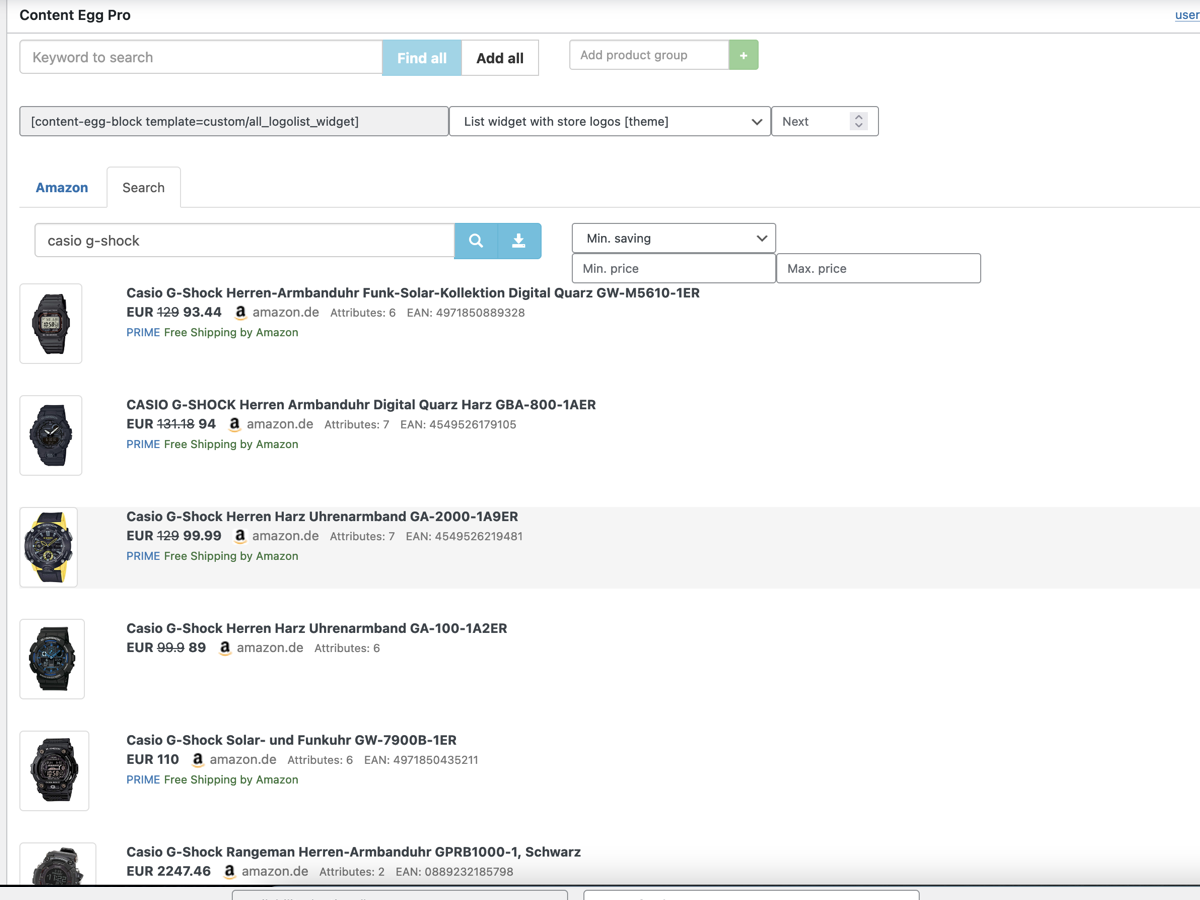Click title Casio G-Shock Uhrenarmband GA-2000-1A9ER

point(322,517)
